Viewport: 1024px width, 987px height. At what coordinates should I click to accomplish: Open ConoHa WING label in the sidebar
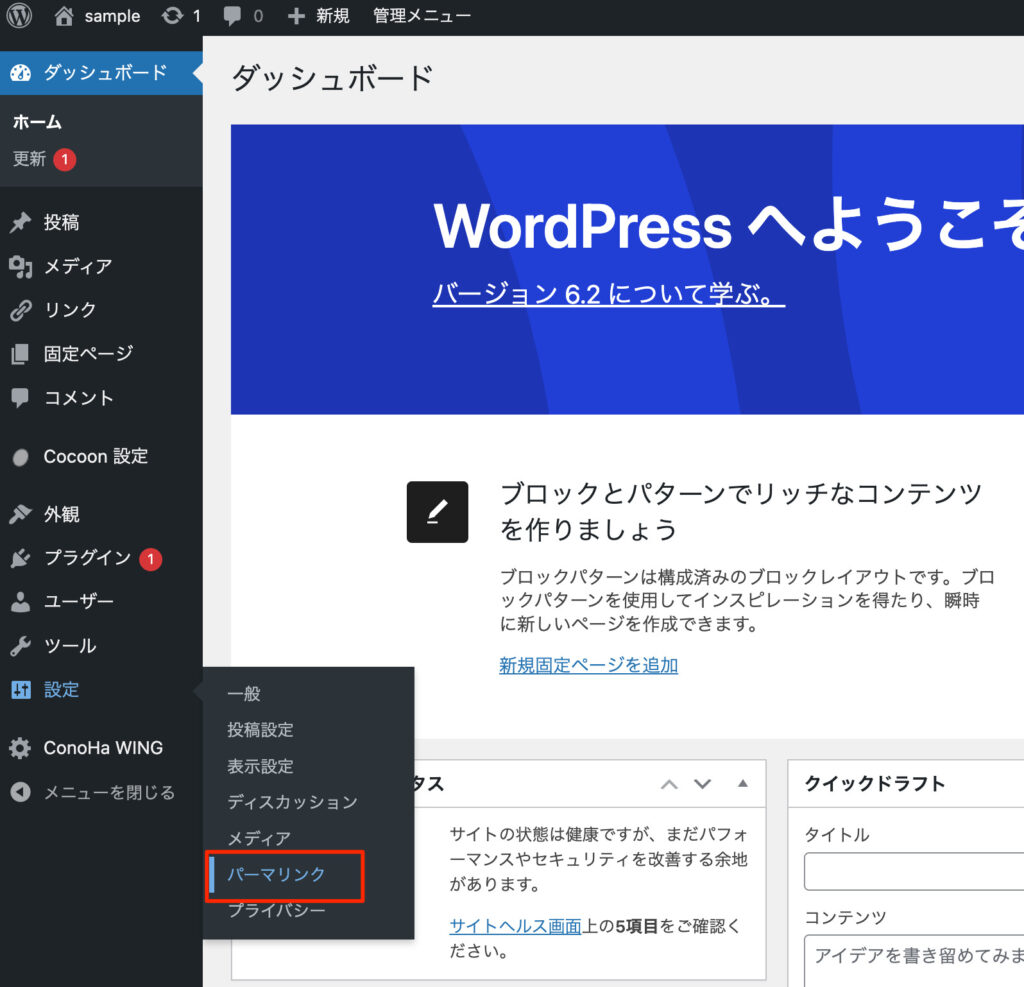tap(103, 748)
